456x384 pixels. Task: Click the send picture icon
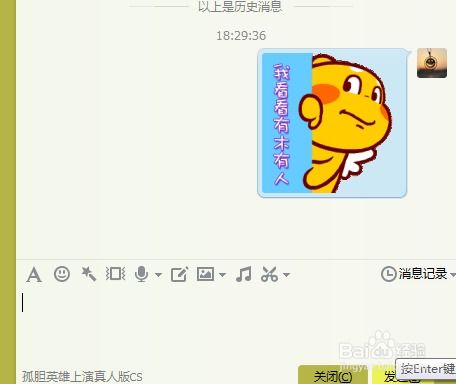[205, 274]
